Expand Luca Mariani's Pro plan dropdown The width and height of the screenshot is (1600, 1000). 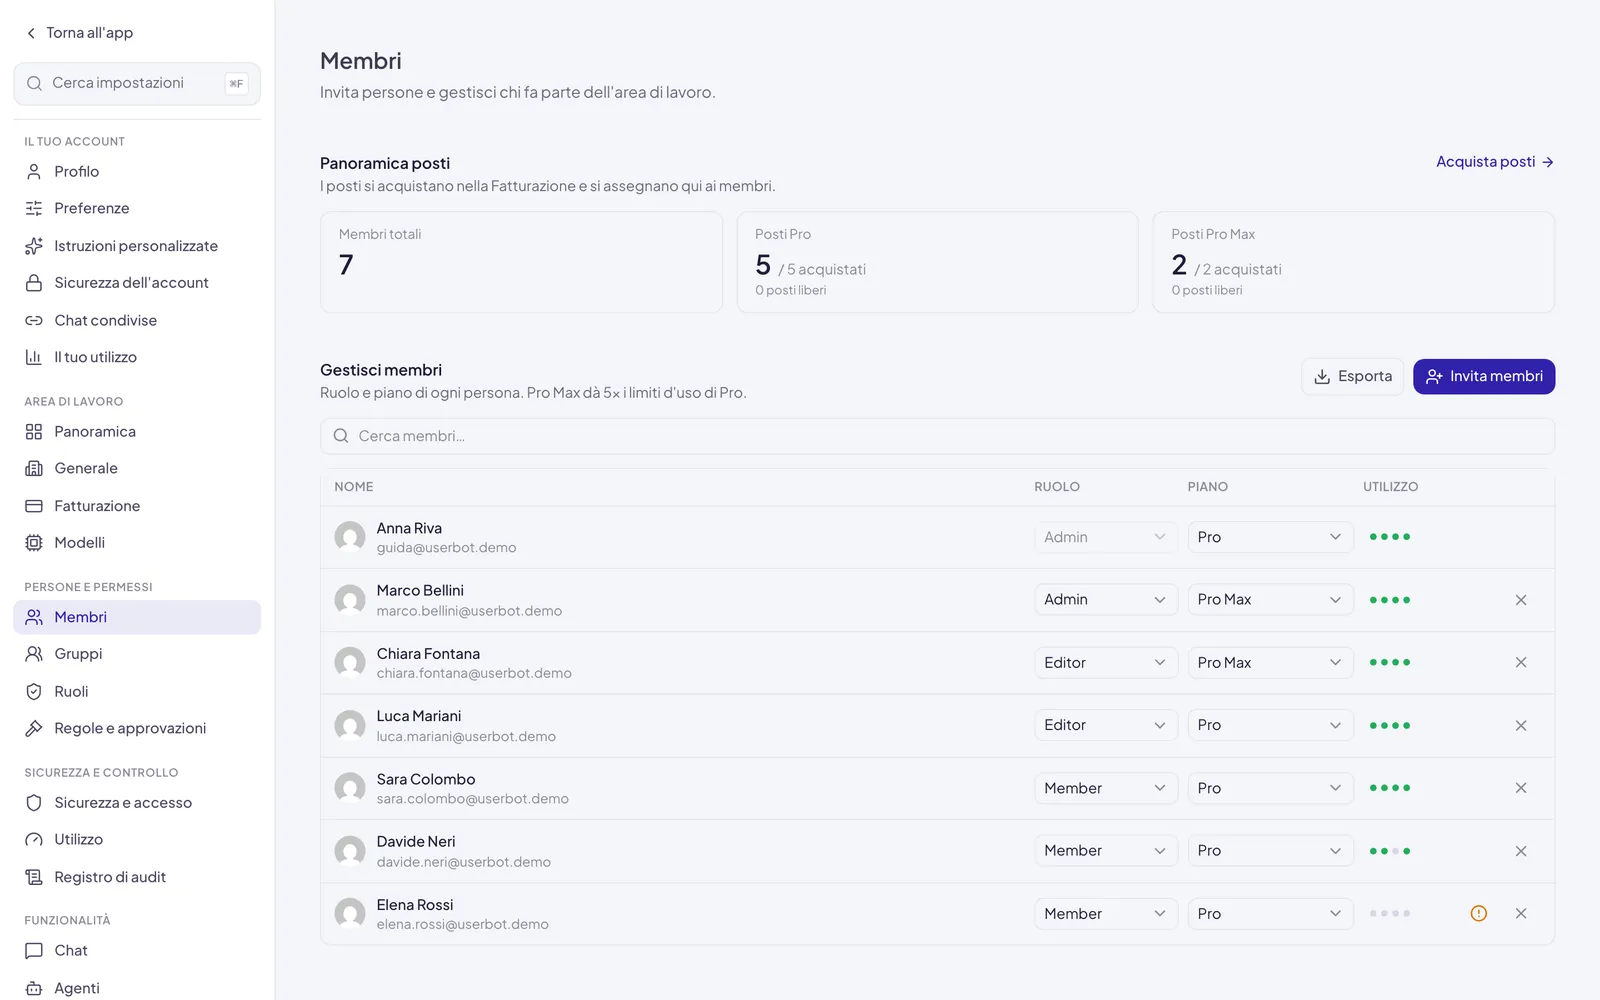click(1270, 725)
